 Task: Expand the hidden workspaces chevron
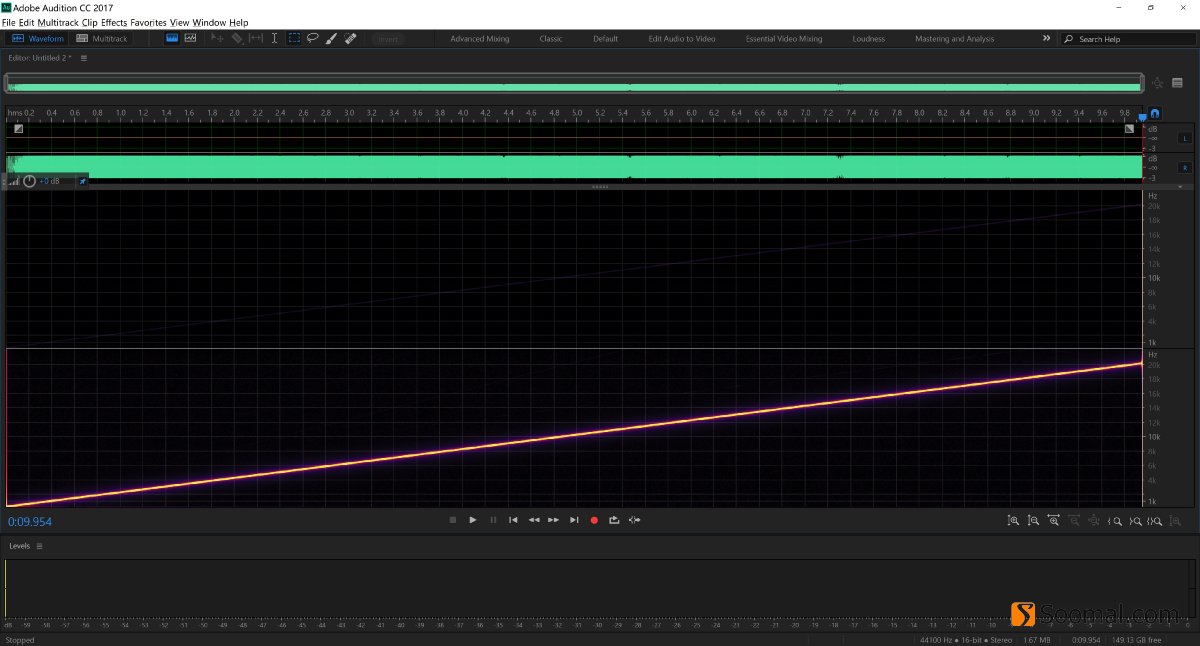click(1046, 38)
